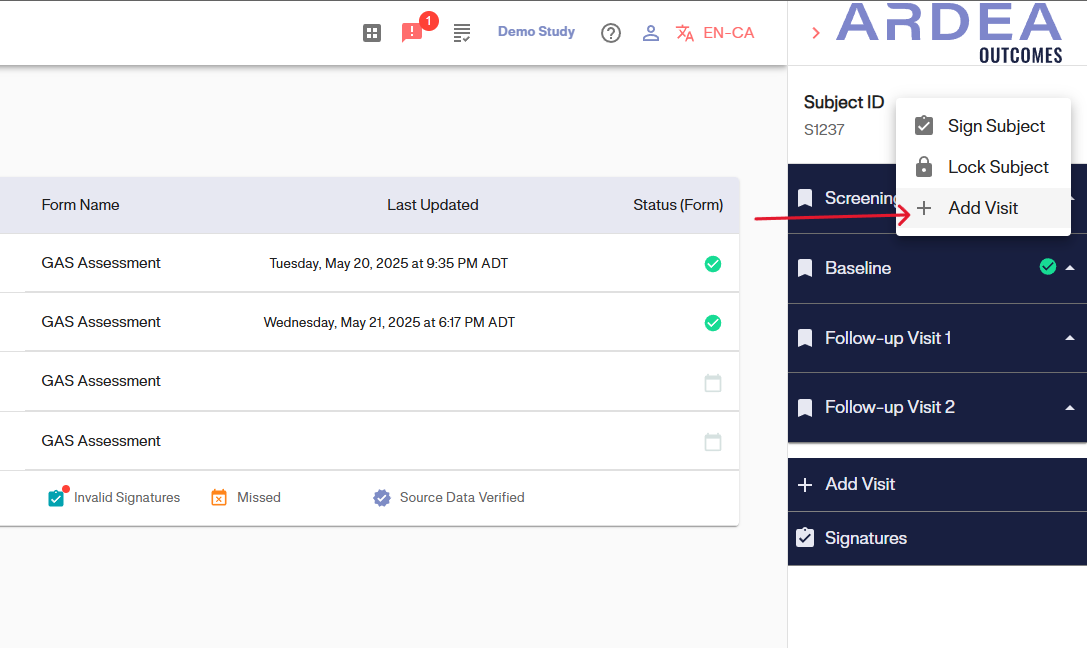Select Lock Subject from the popup menu

click(997, 167)
